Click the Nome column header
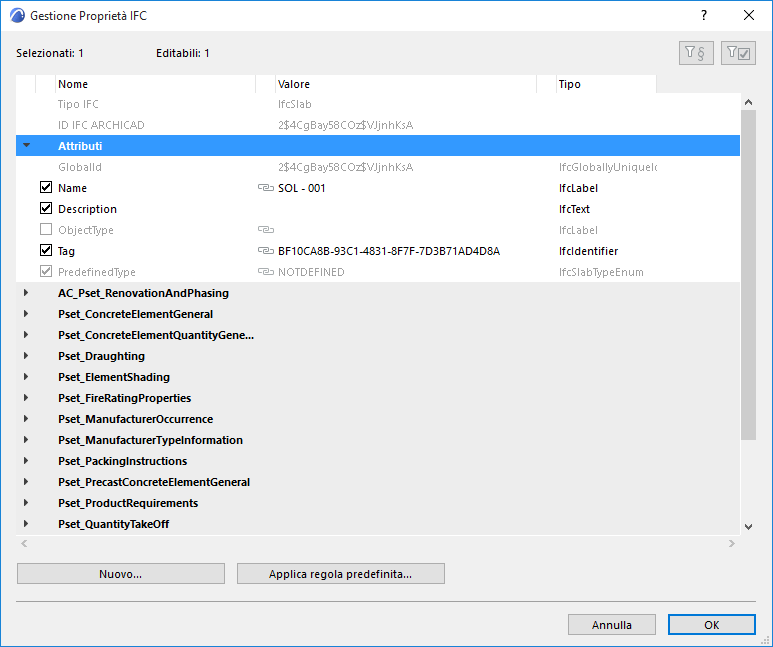This screenshot has height=647, width=773. click(155, 84)
